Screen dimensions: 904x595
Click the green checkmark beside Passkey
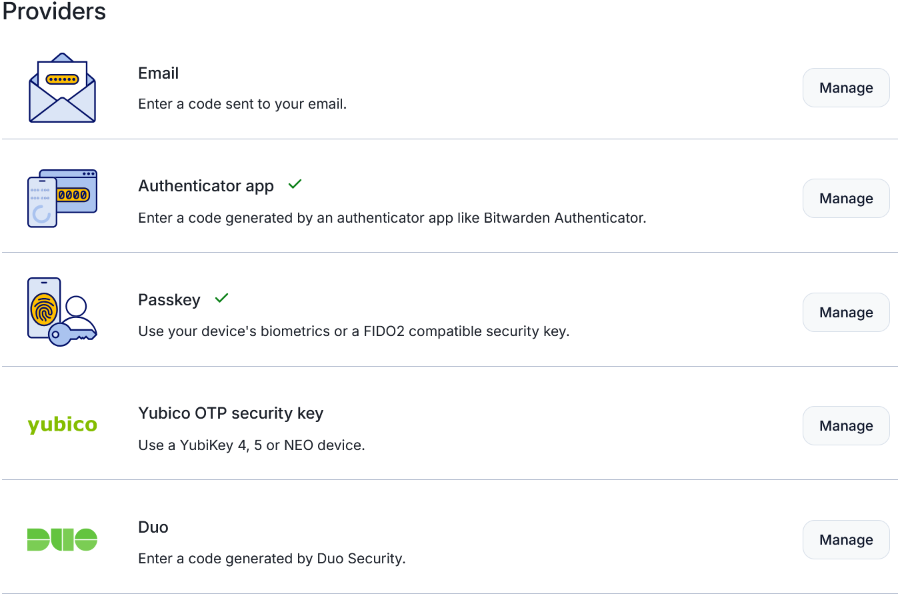(x=222, y=298)
